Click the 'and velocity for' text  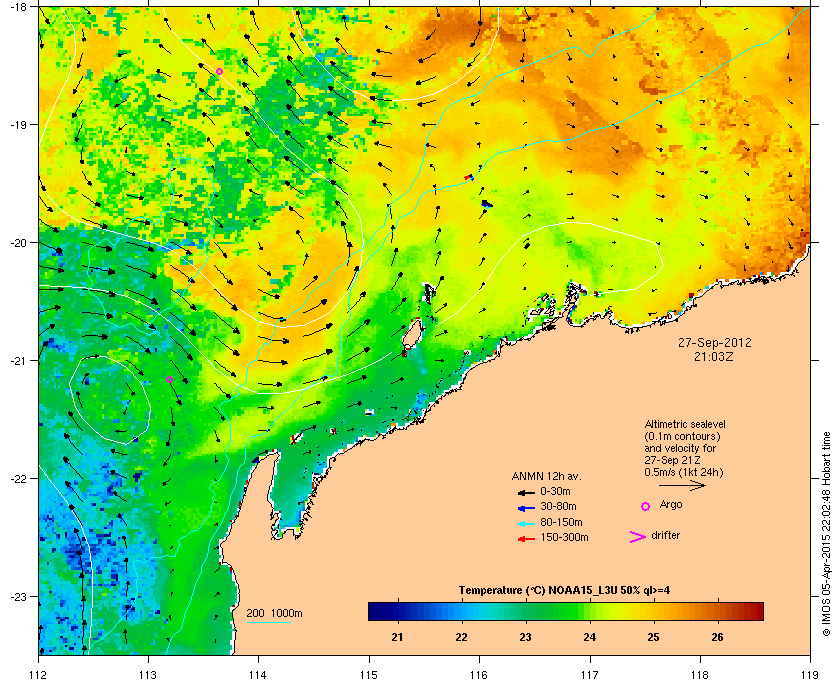[680, 448]
